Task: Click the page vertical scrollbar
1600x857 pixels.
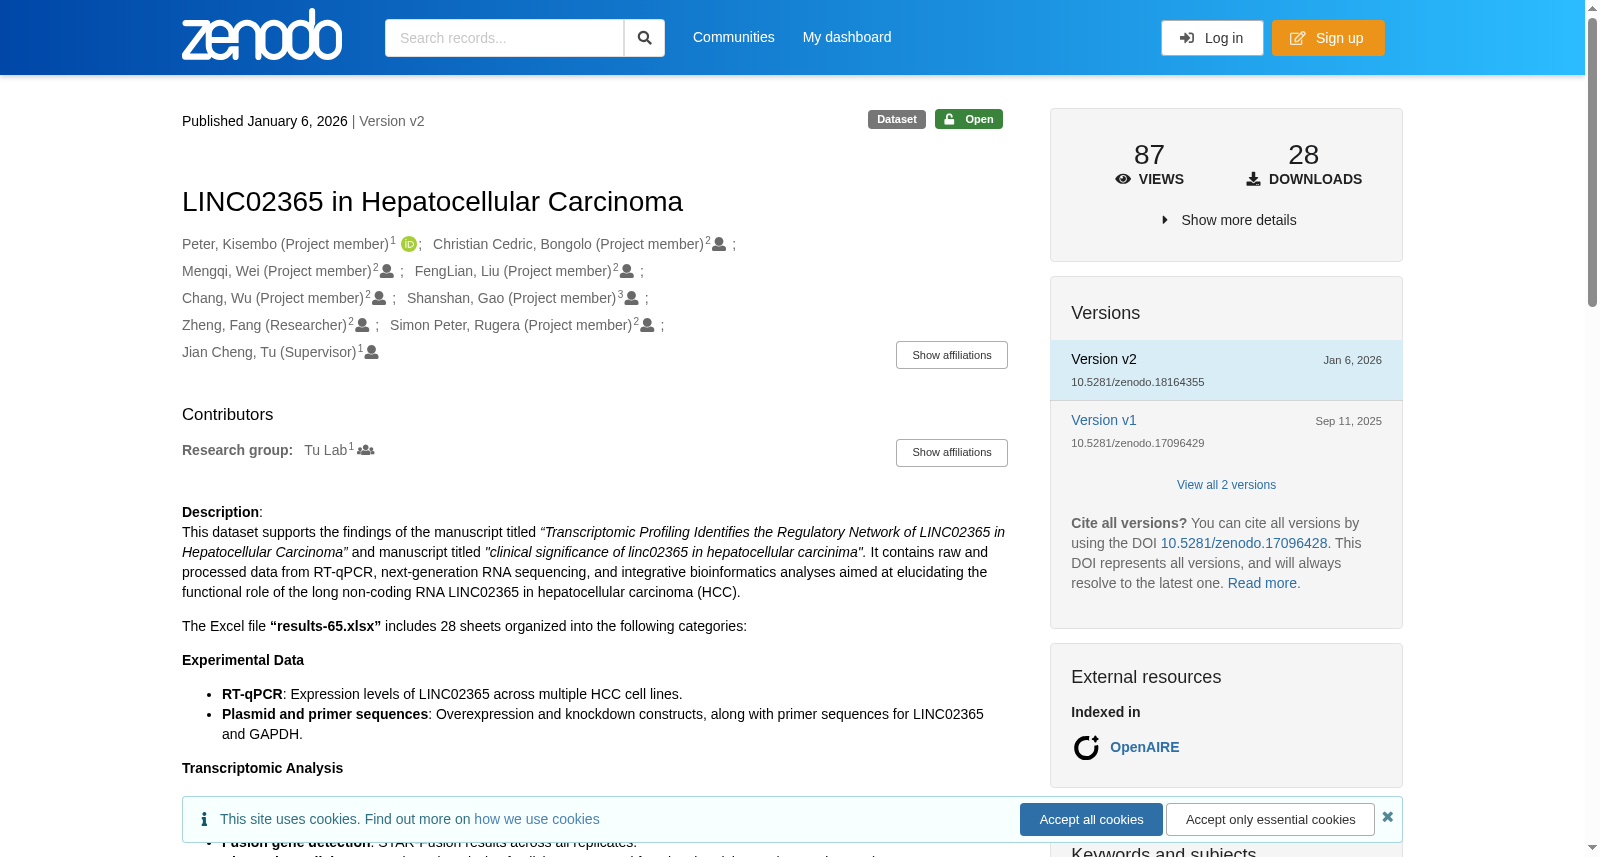Action: pos(1592,428)
